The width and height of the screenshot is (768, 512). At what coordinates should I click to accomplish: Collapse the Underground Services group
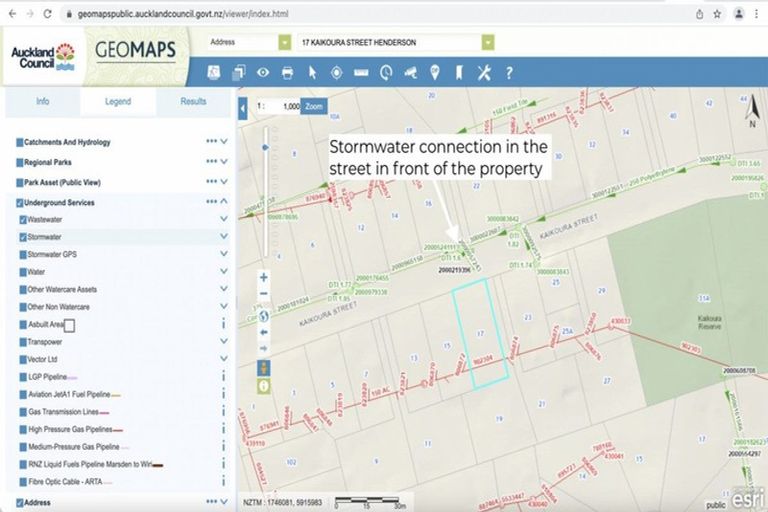click(x=224, y=202)
